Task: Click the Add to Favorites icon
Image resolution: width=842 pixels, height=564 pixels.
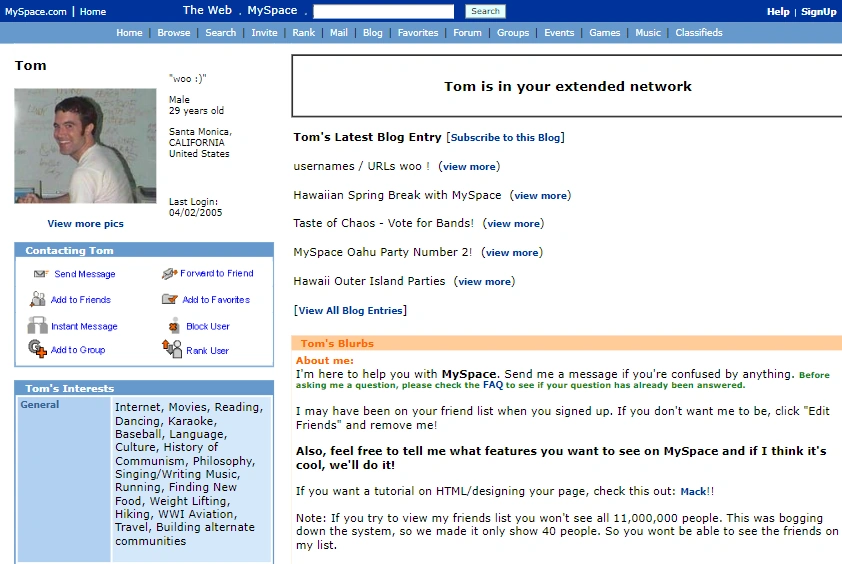Action: [x=170, y=299]
